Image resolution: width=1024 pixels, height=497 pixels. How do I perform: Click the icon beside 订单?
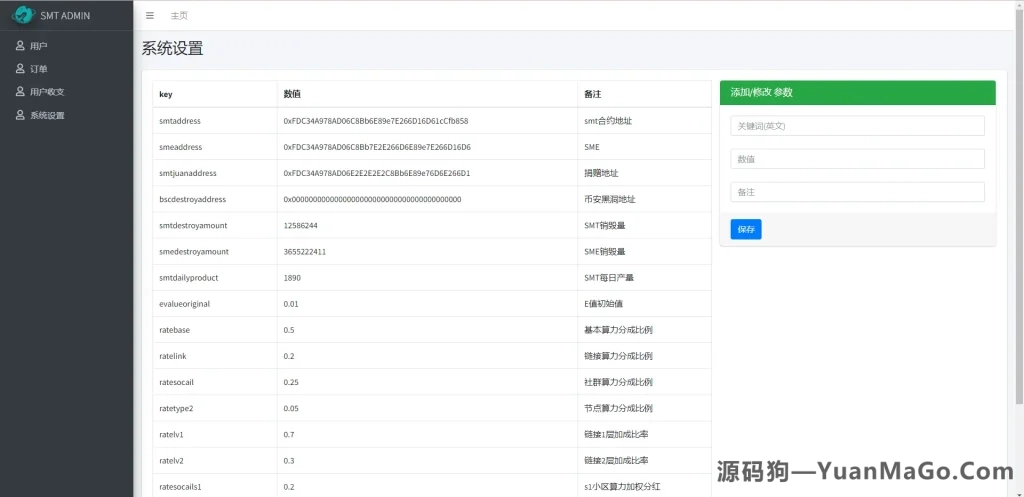[20, 68]
